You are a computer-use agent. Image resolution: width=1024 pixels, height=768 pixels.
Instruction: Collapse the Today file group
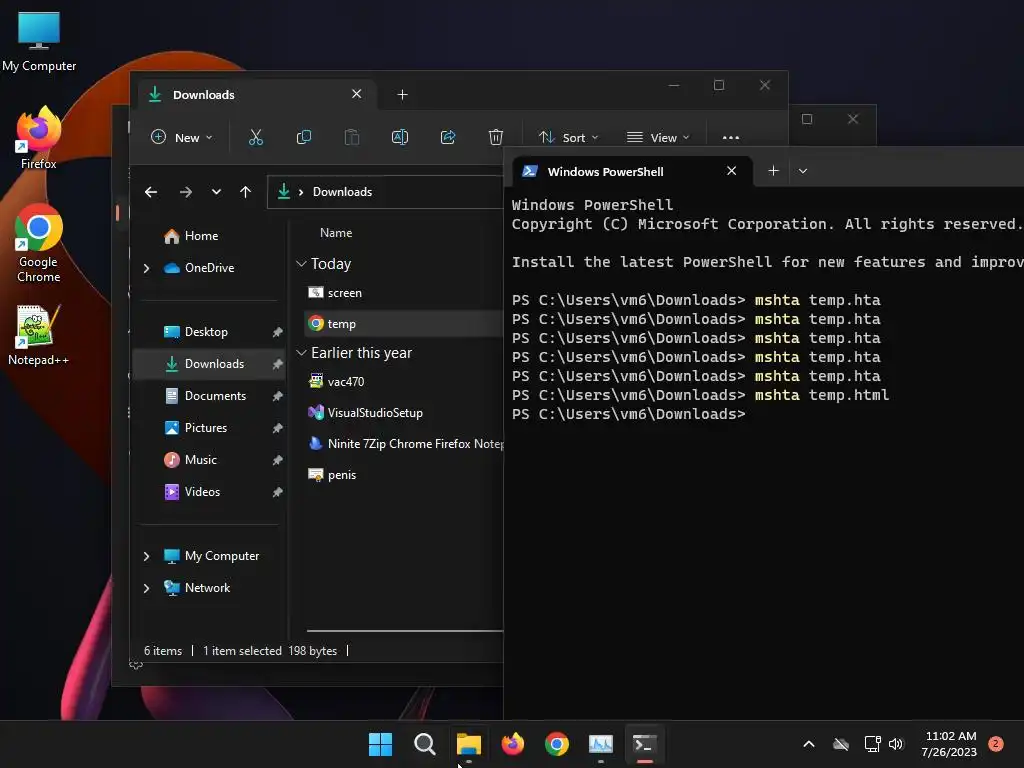(301, 264)
